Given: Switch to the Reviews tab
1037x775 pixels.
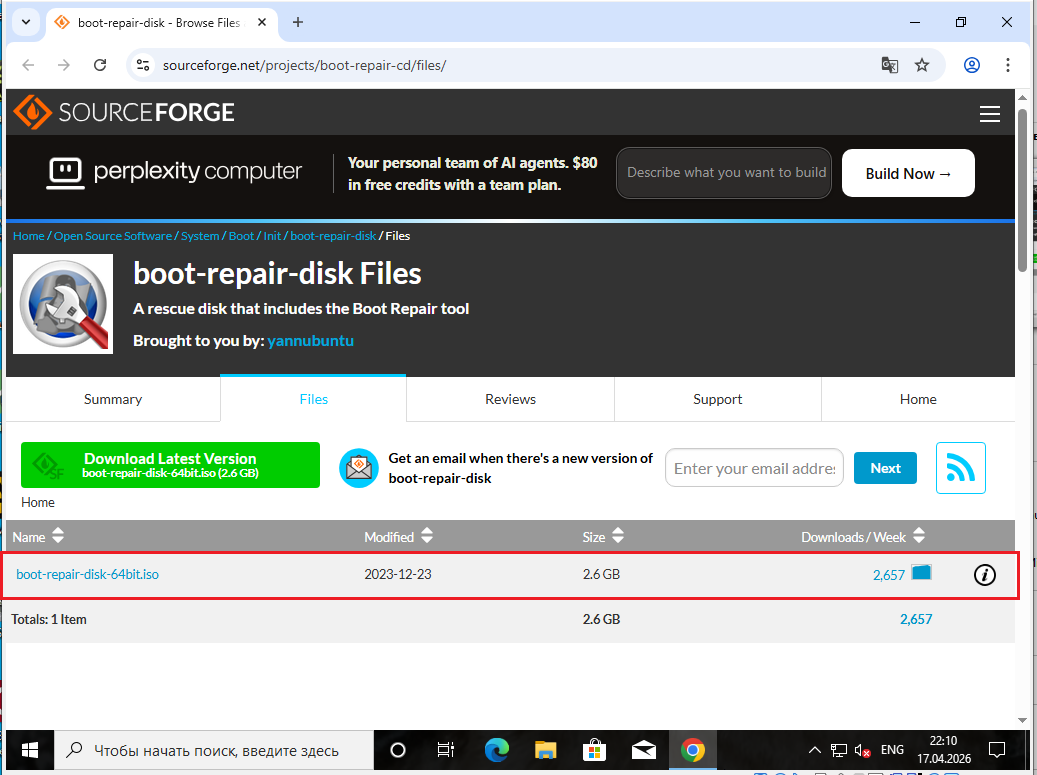Looking at the screenshot, I should [510, 398].
